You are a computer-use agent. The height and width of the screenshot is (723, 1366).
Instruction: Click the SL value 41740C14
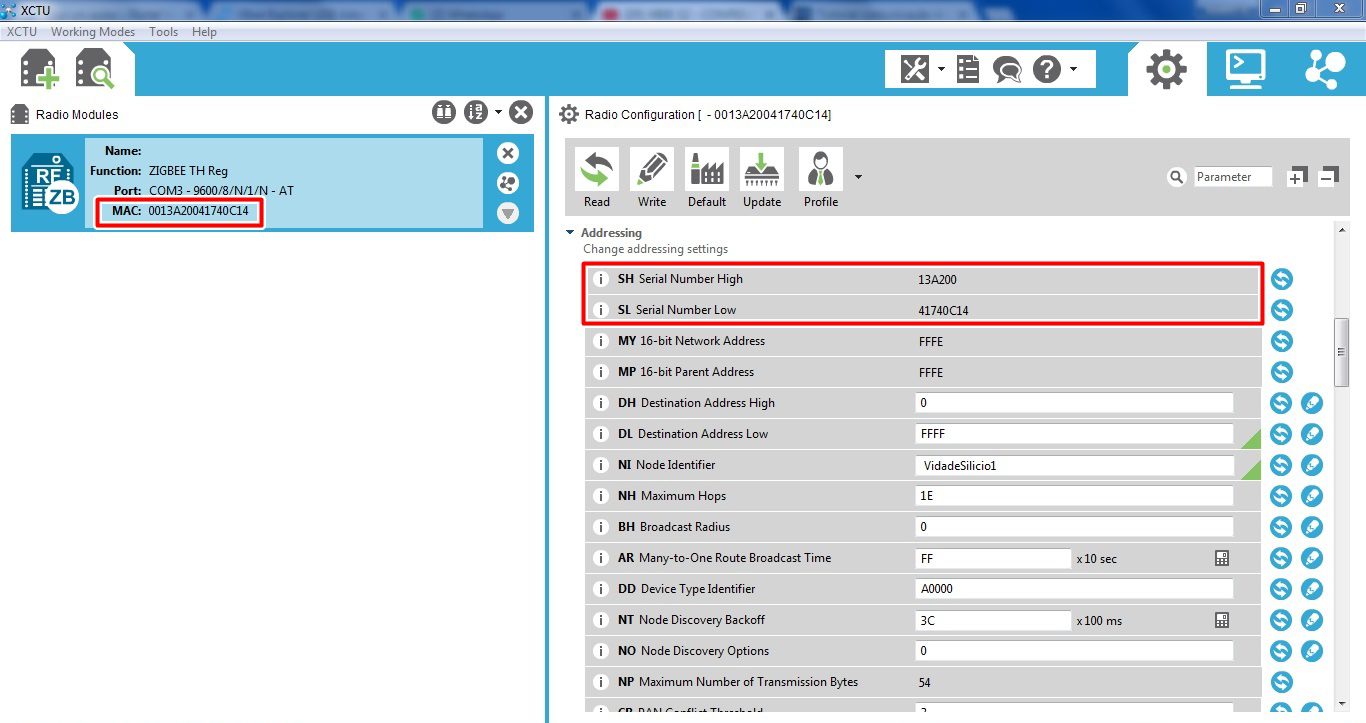[943, 310]
